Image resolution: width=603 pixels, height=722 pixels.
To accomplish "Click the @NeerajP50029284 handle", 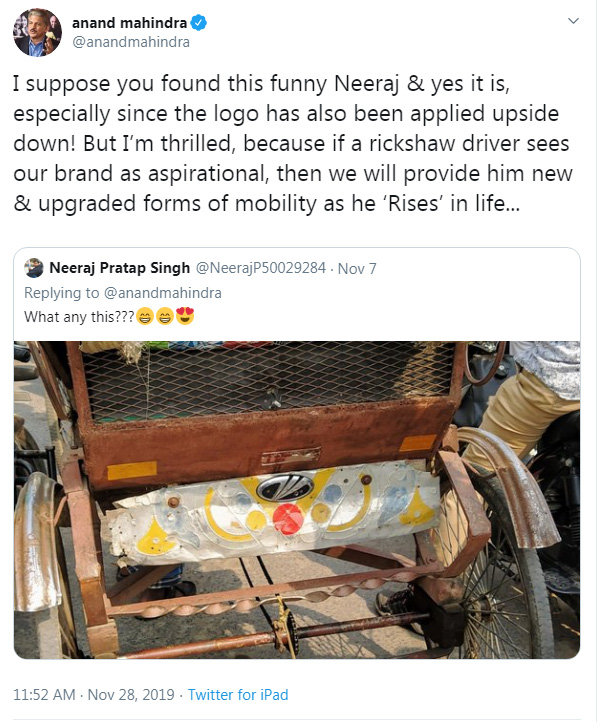I will click(x=262, y=268).
